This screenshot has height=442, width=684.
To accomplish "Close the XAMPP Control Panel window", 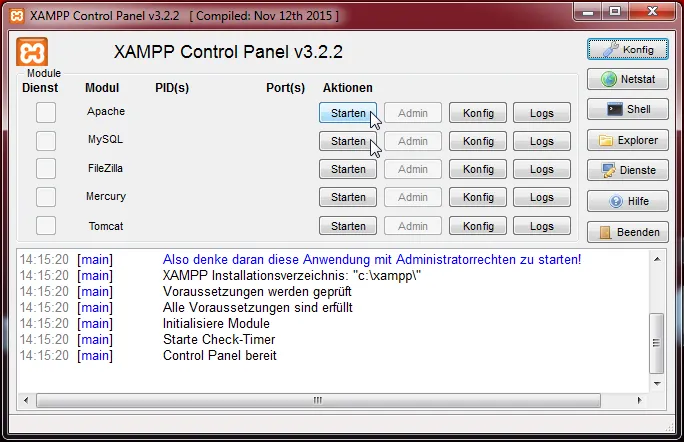I will point(652,12).
